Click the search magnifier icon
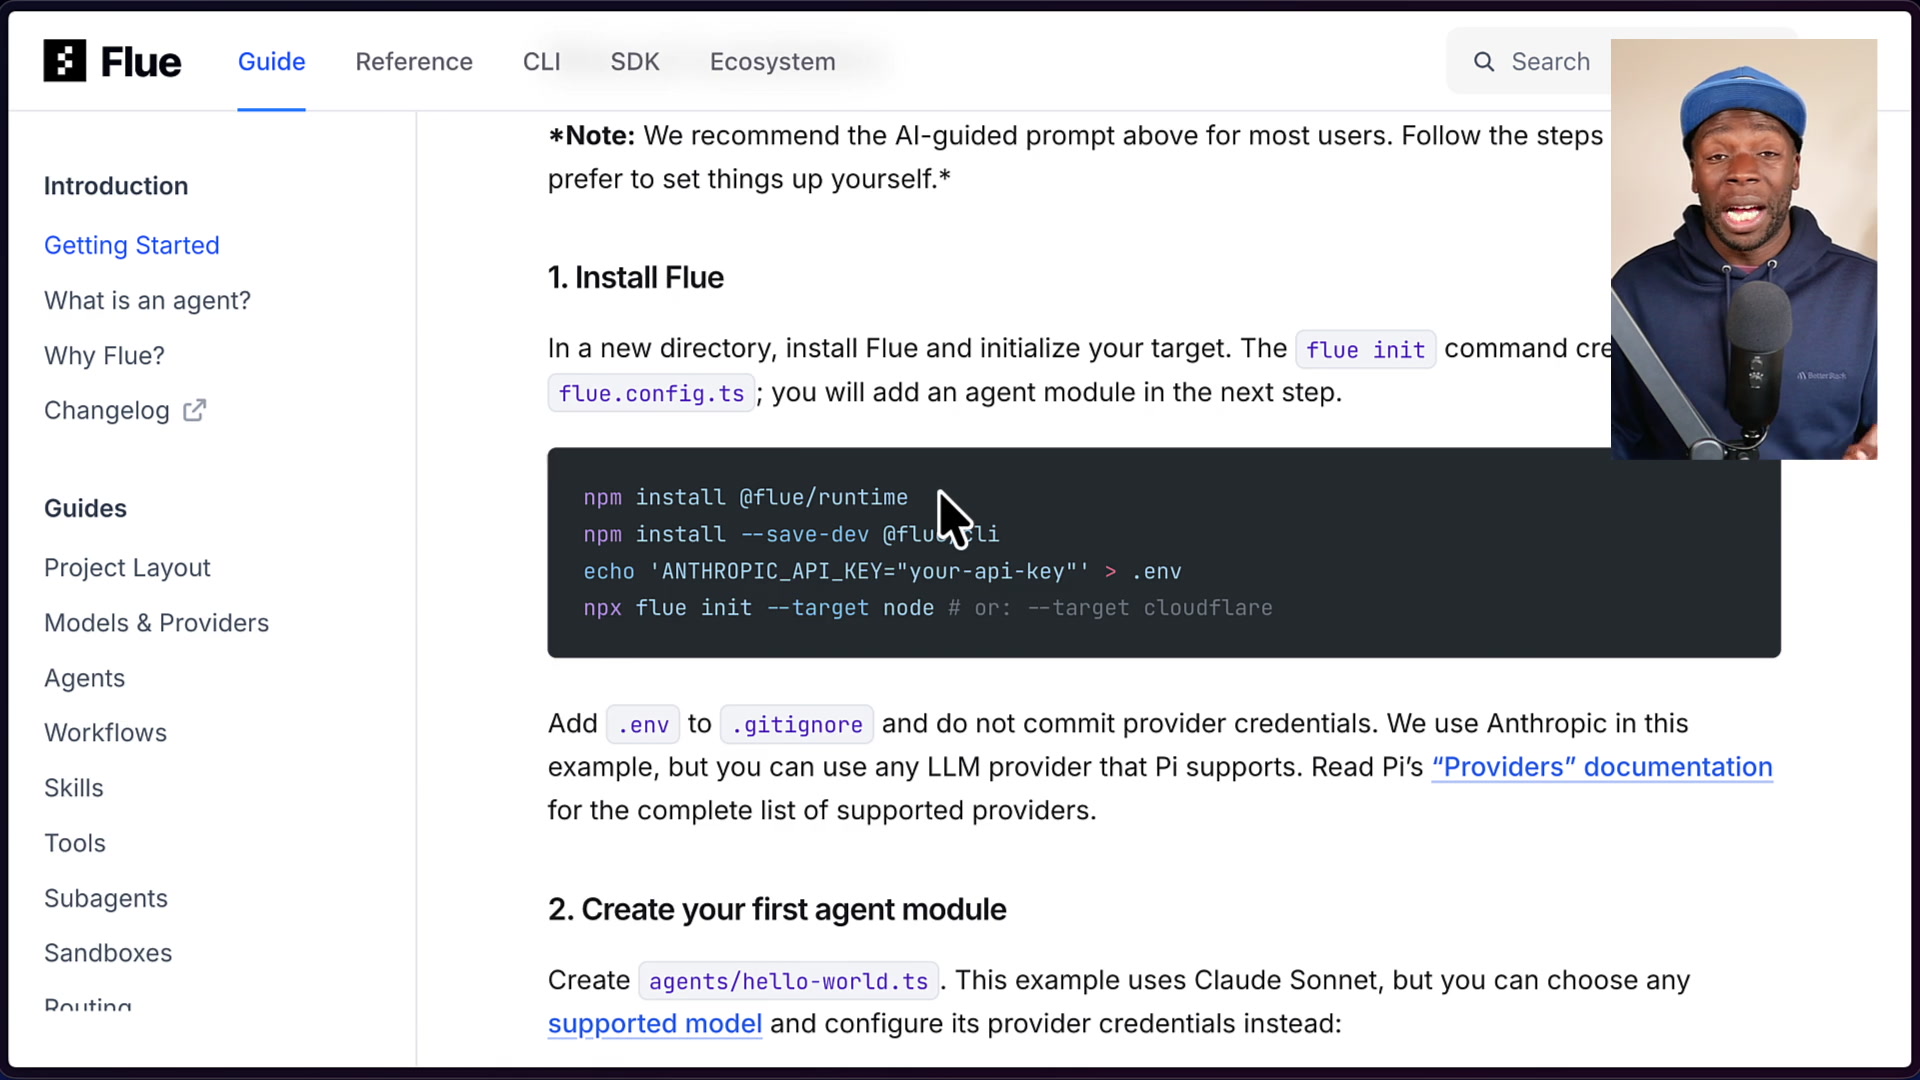 pos(1484,62)
